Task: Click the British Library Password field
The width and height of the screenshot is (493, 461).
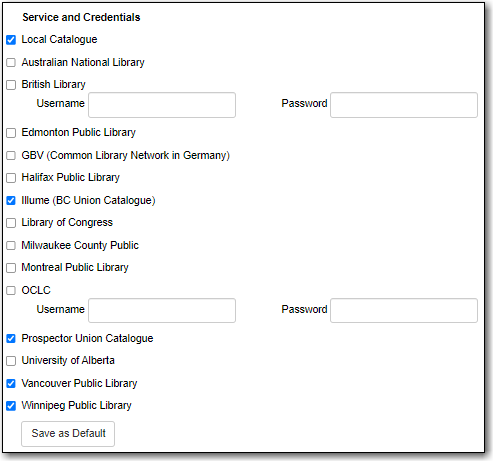Action: coord(404,105)
